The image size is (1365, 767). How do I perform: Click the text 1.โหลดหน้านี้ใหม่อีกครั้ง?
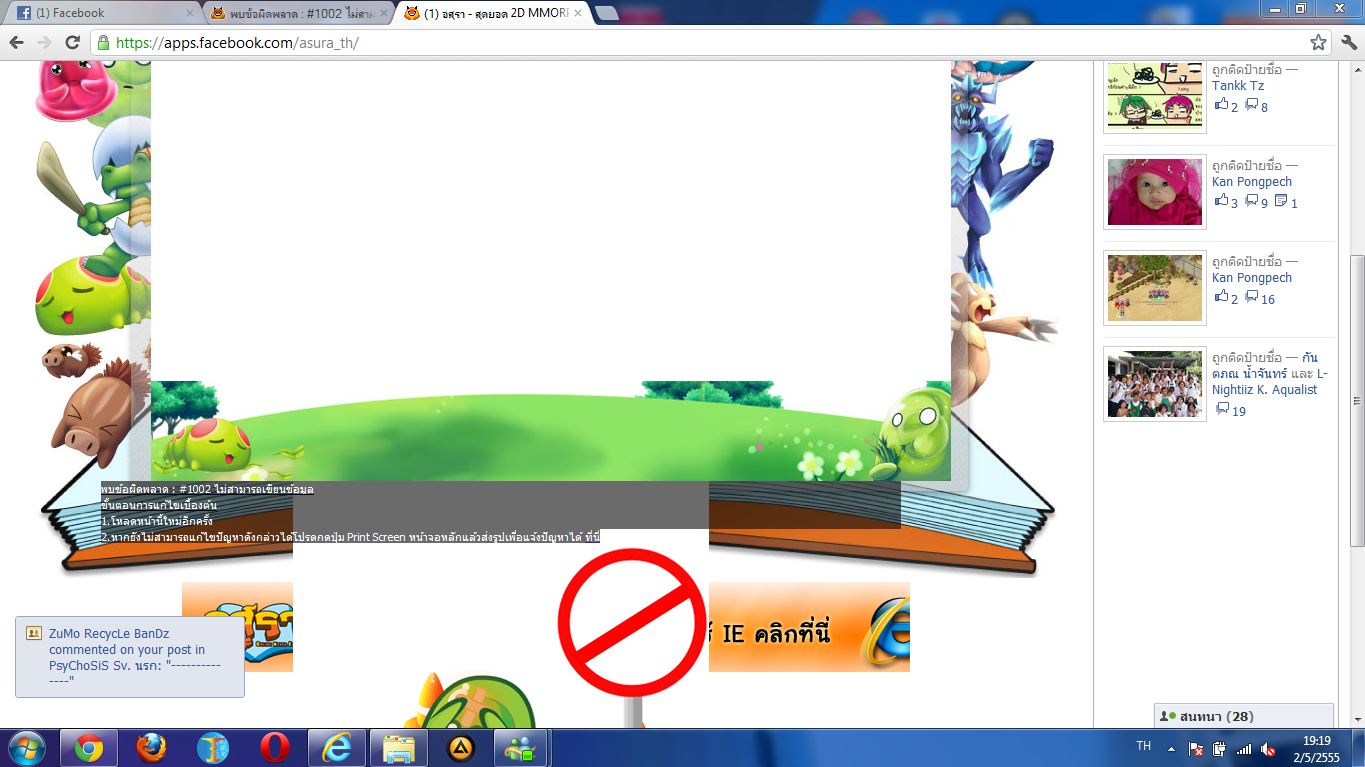[157, 521]
